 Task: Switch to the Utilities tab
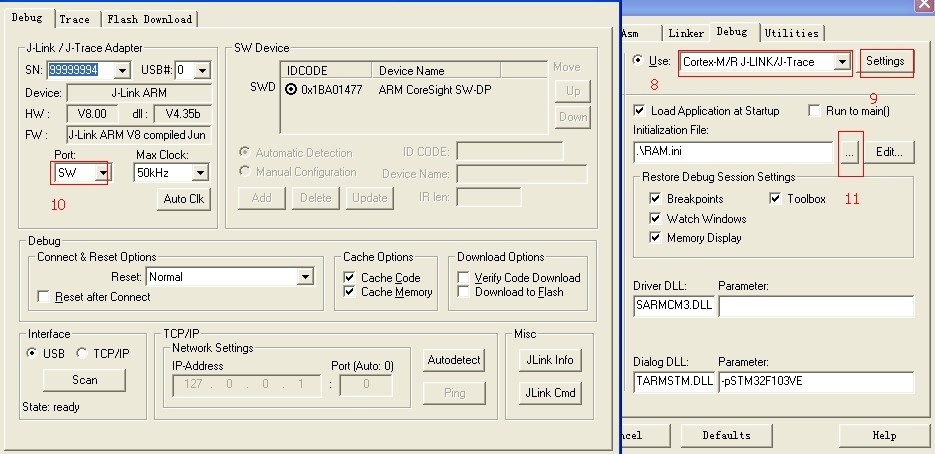pyautogui.click(x=791, y=33)
